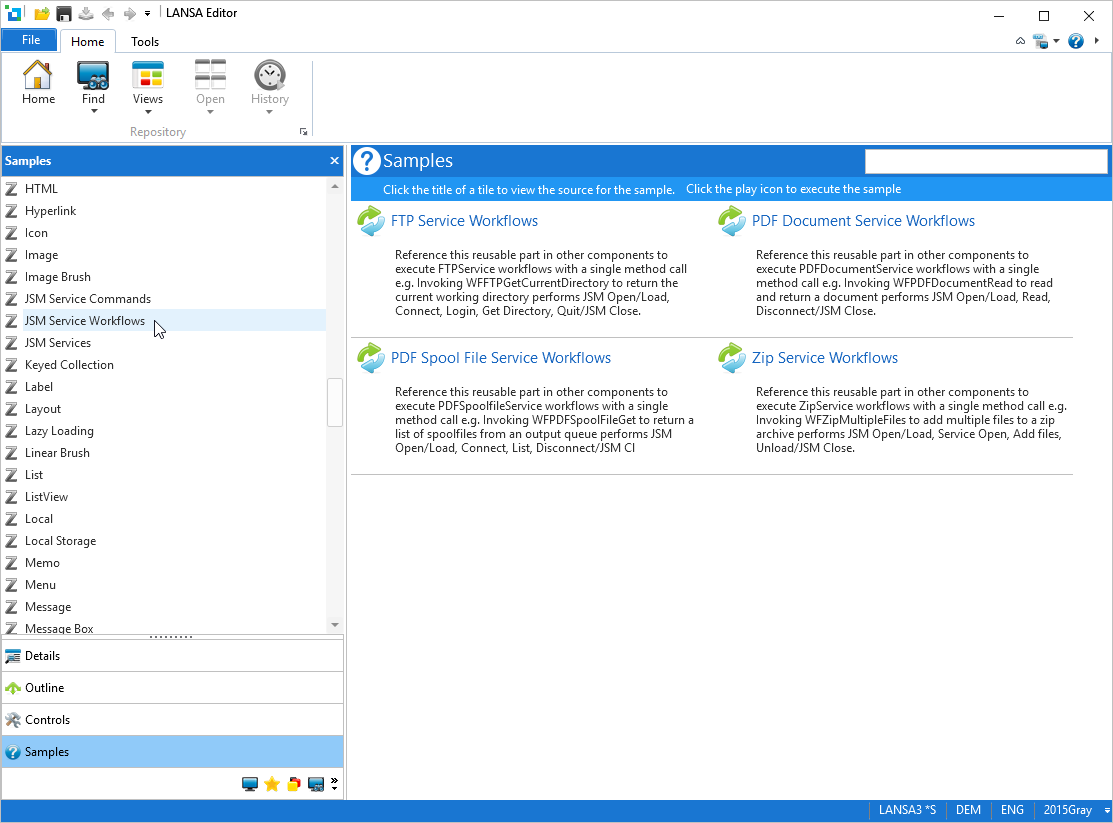Click the floppy disk save icon
The width and height of the screenshot is (1113, 823).
(64, 13)
